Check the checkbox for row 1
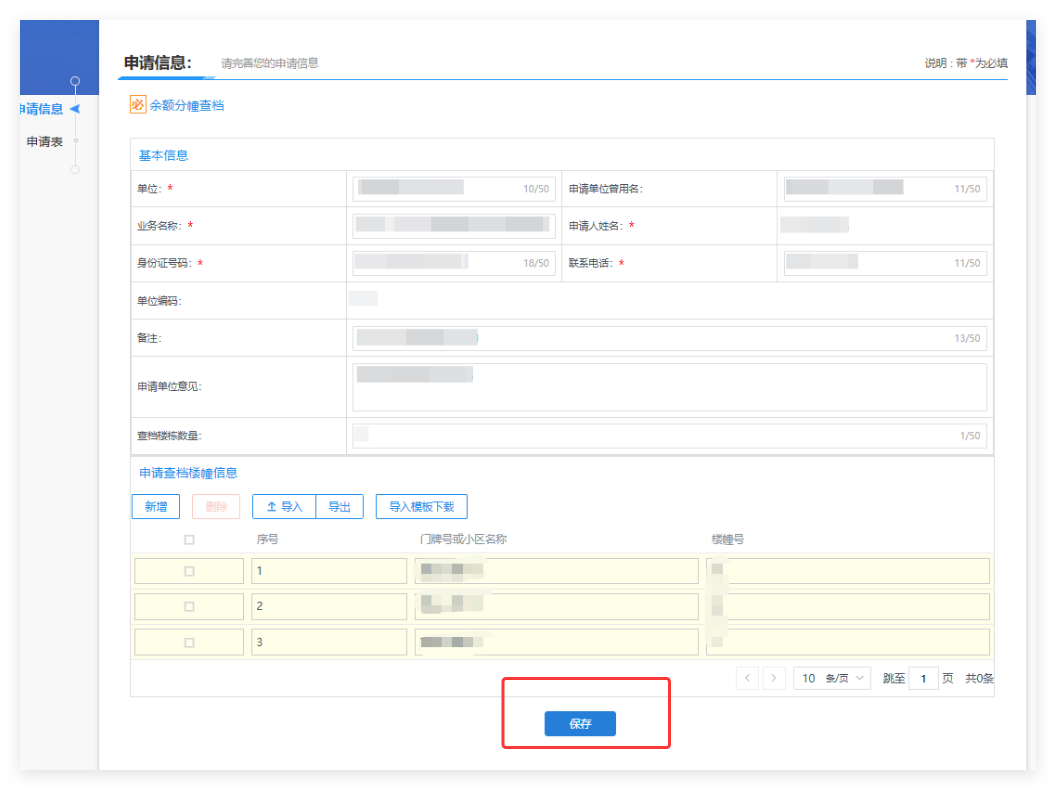1056x790 pixels. 189,571
